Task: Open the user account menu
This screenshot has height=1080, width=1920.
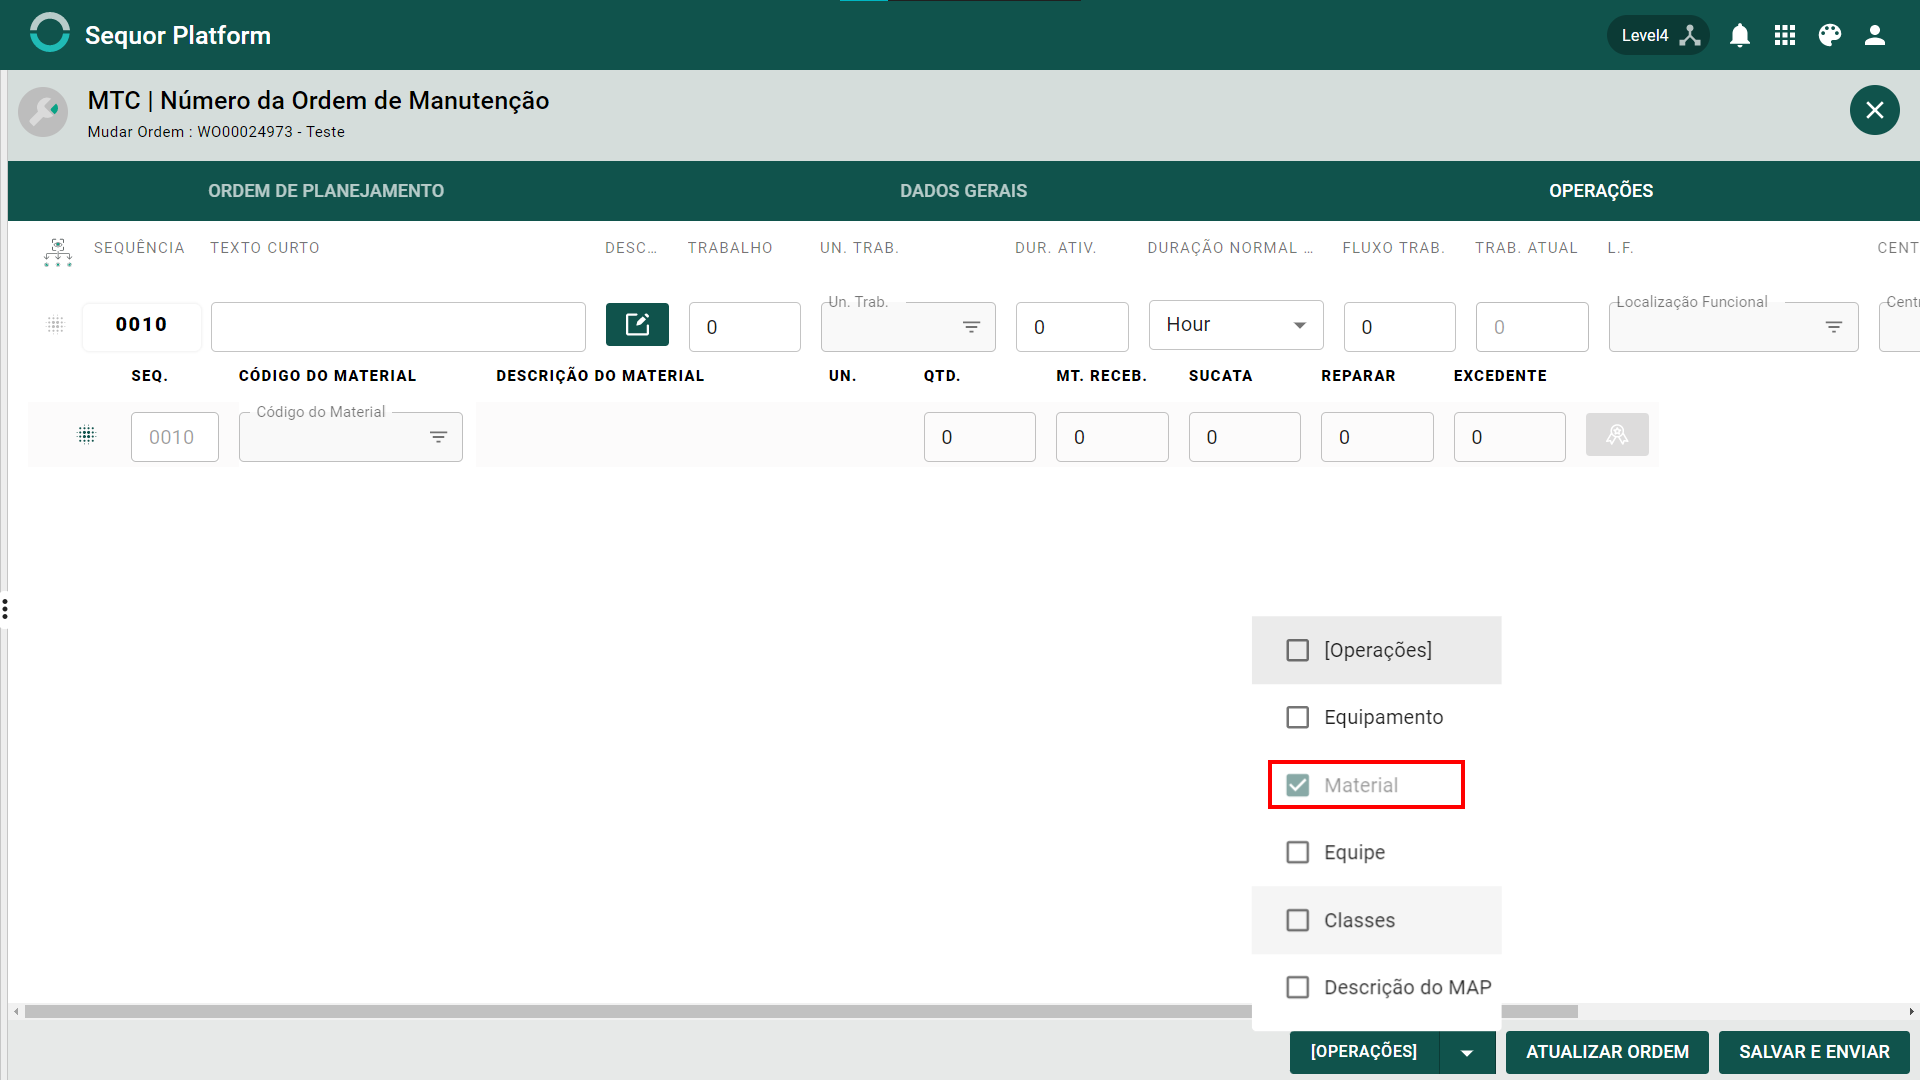Action: (x=1875, y=35)
